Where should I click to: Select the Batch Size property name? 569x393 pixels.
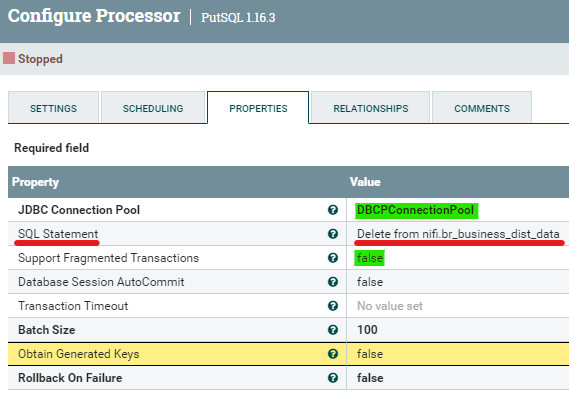tap(46, 329)
